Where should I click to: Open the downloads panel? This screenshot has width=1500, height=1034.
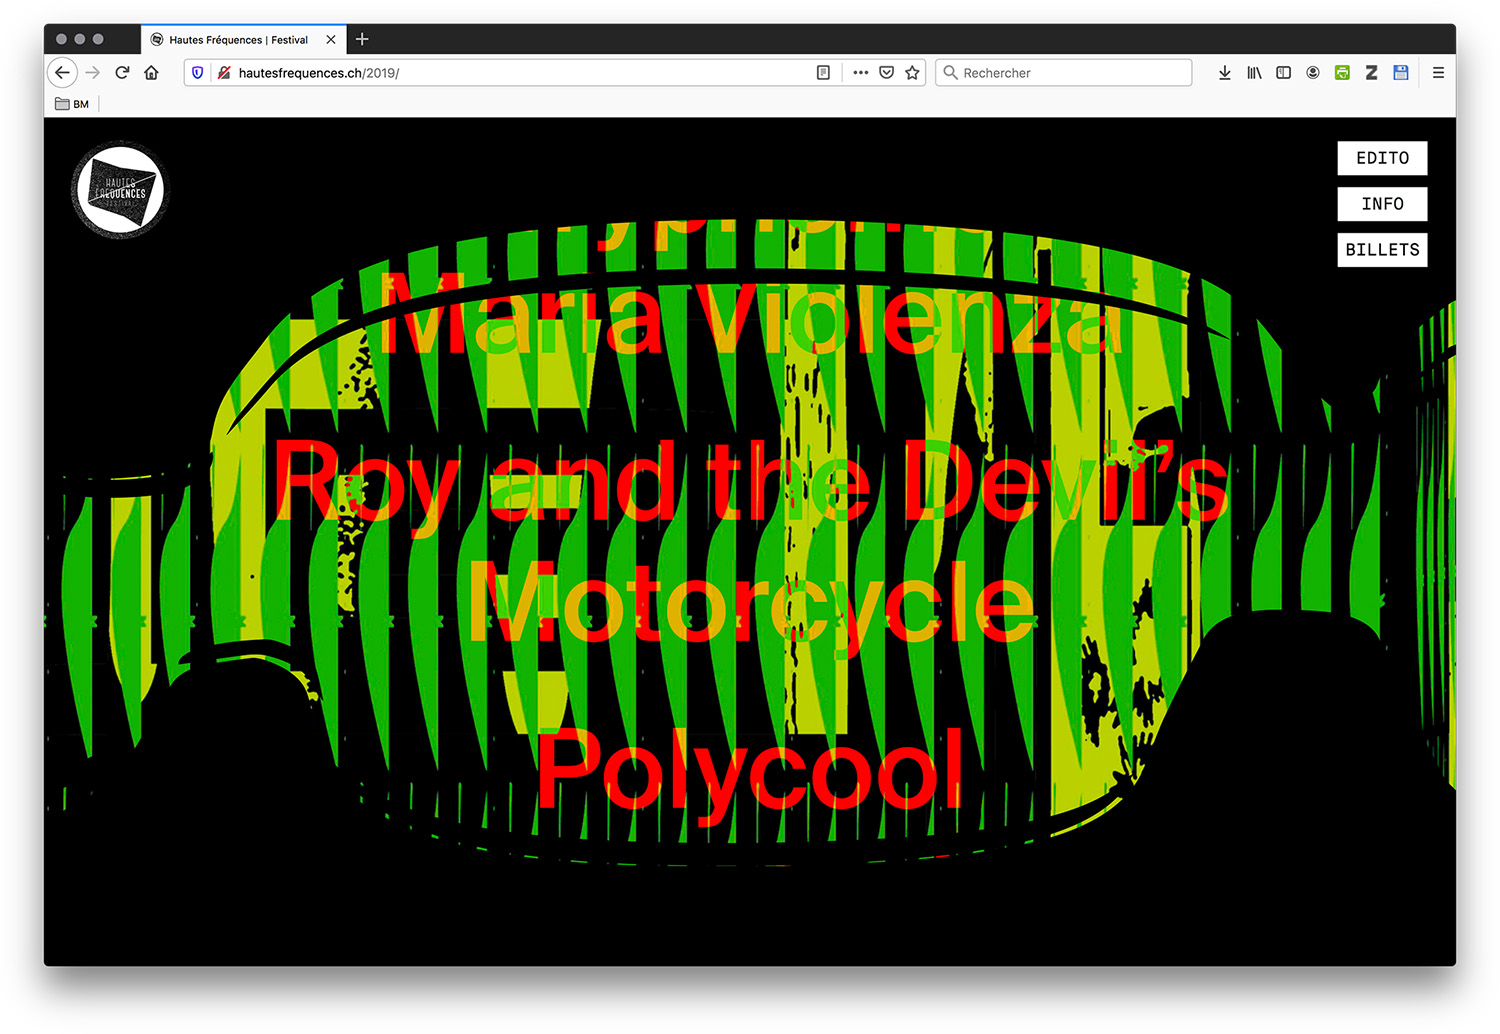point(1224,73)
